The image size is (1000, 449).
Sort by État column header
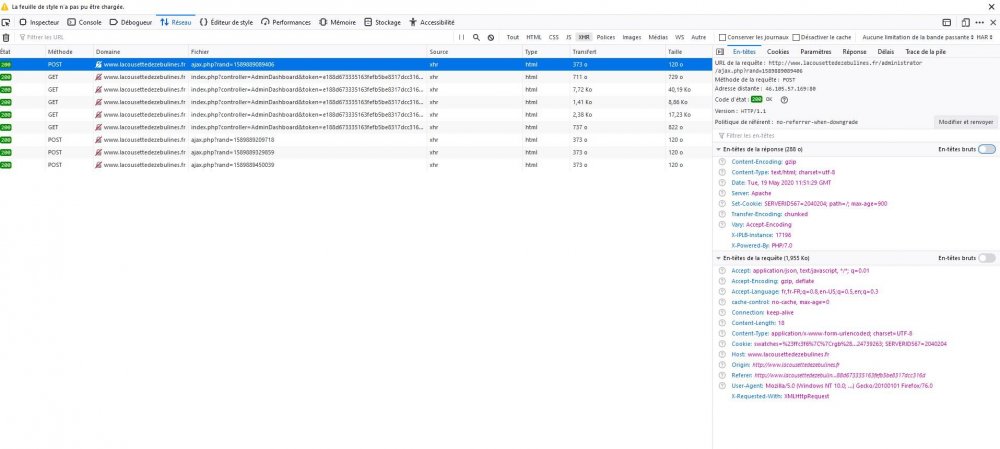[x=22, y=52]
